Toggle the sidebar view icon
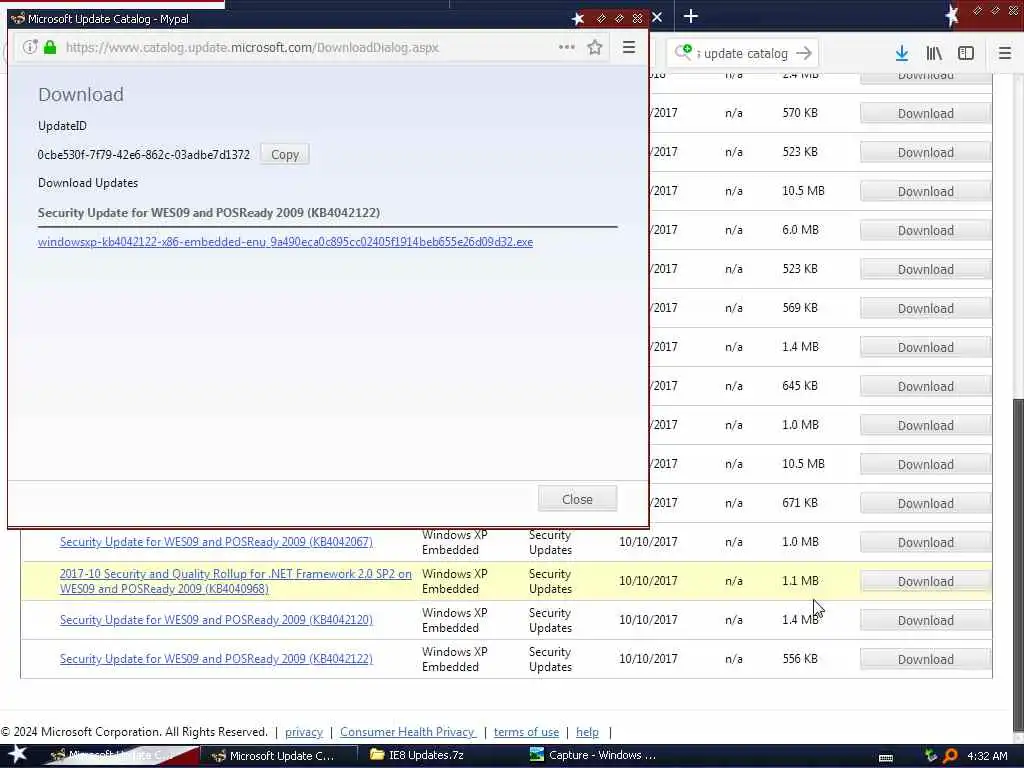1024x768 pixels. (966, 54)
